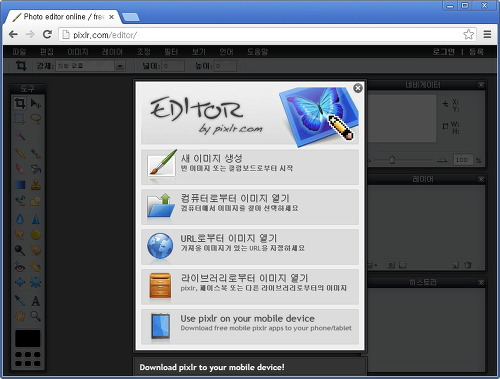Choose 컴퓨터로부터 이미지 열기 option
The width and height of the screenshot is (500, 379).
click(x=250, y=207)
